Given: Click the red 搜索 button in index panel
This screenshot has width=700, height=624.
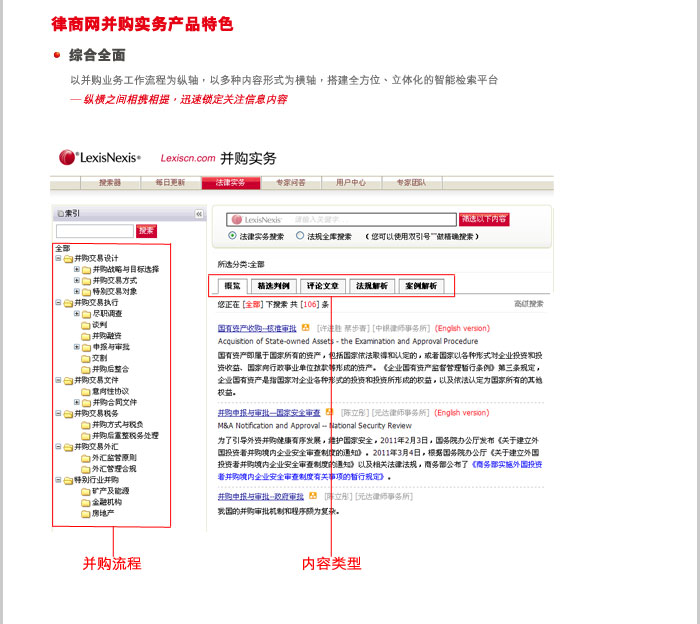Looking at the screenshot, I should 146,231.
